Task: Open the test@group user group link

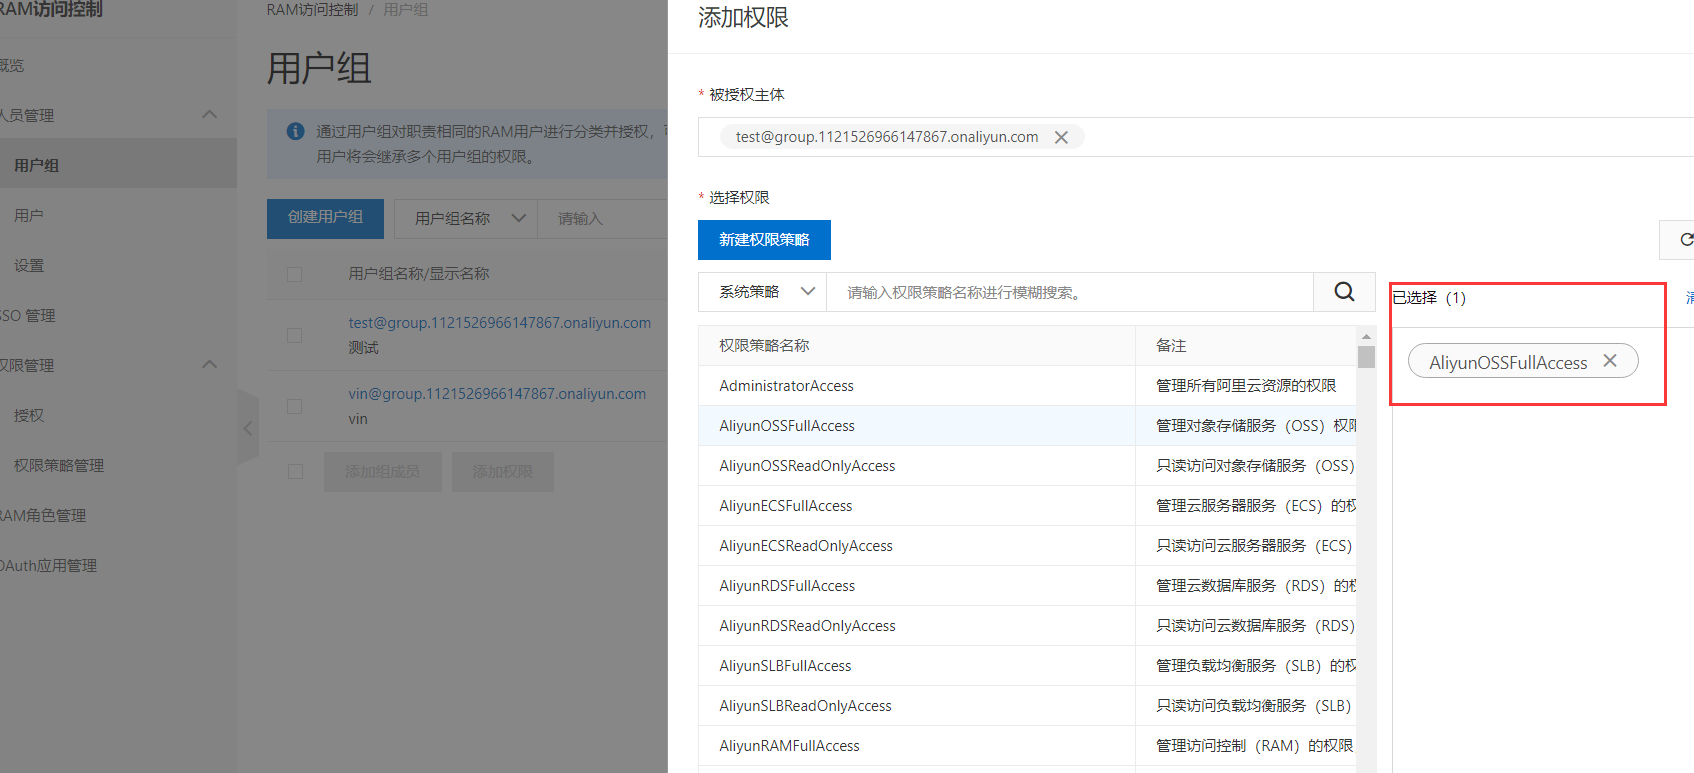Action: point(499,323)
